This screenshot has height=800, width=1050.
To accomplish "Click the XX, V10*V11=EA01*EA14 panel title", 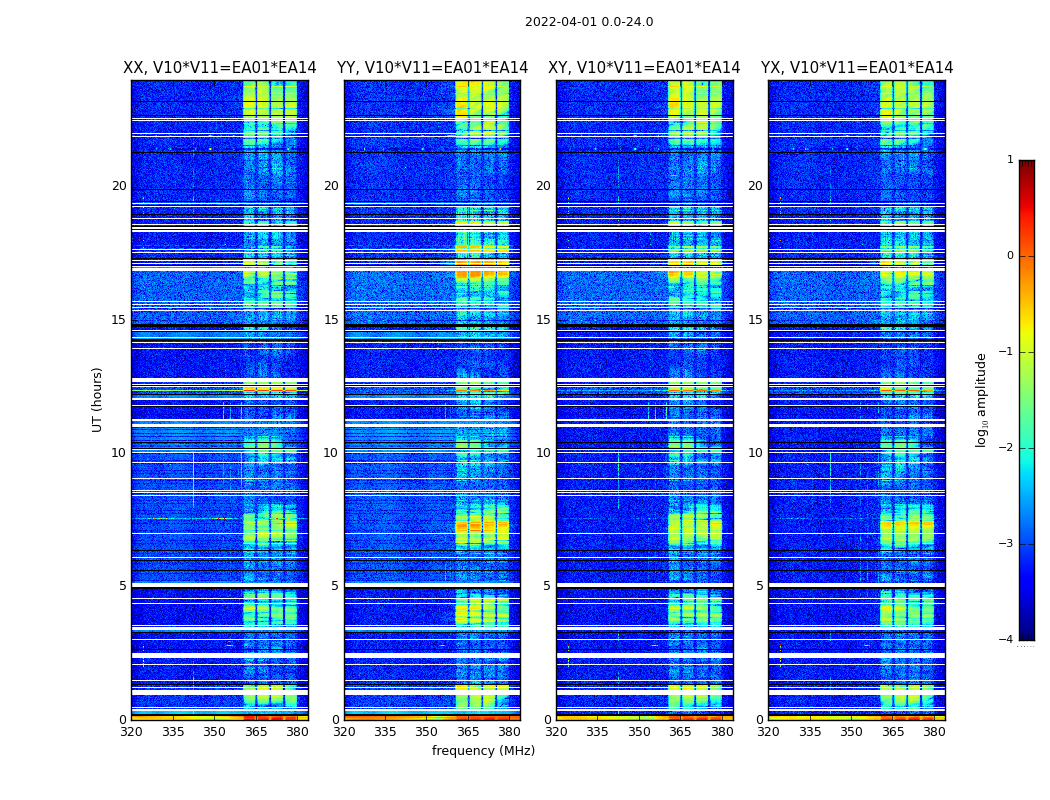I will click(220, 68).
